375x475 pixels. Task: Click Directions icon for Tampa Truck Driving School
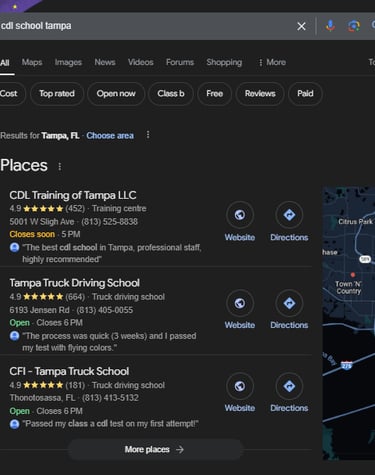tap(289, 303)
